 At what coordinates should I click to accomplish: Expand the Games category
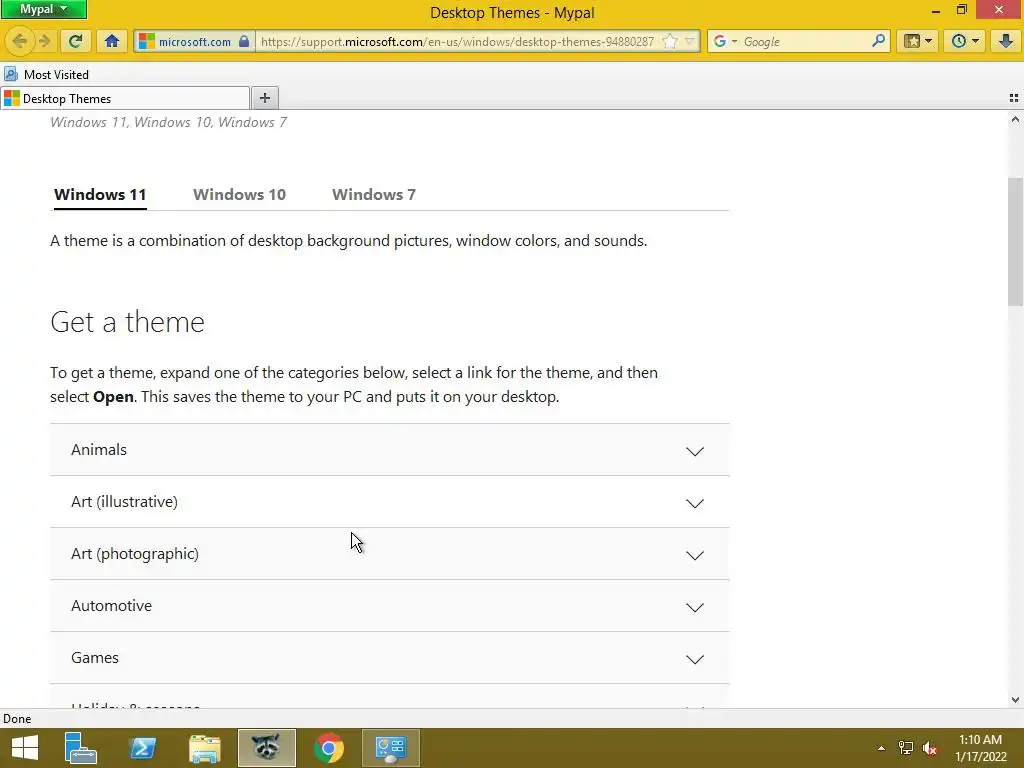[x=389, y=658]
